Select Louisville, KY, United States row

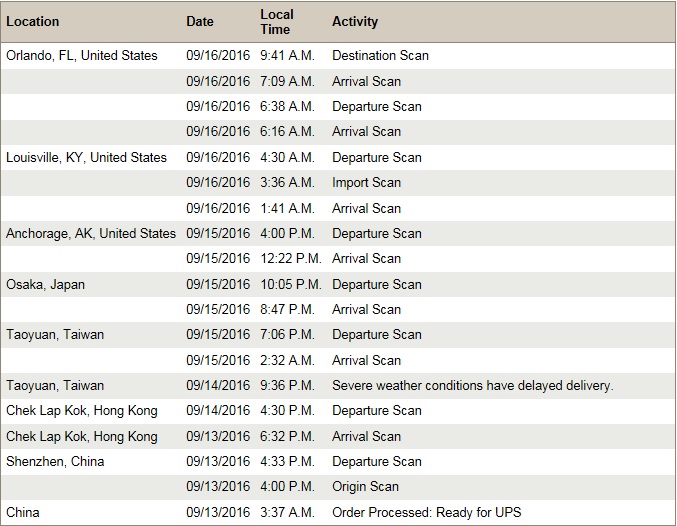338,157
